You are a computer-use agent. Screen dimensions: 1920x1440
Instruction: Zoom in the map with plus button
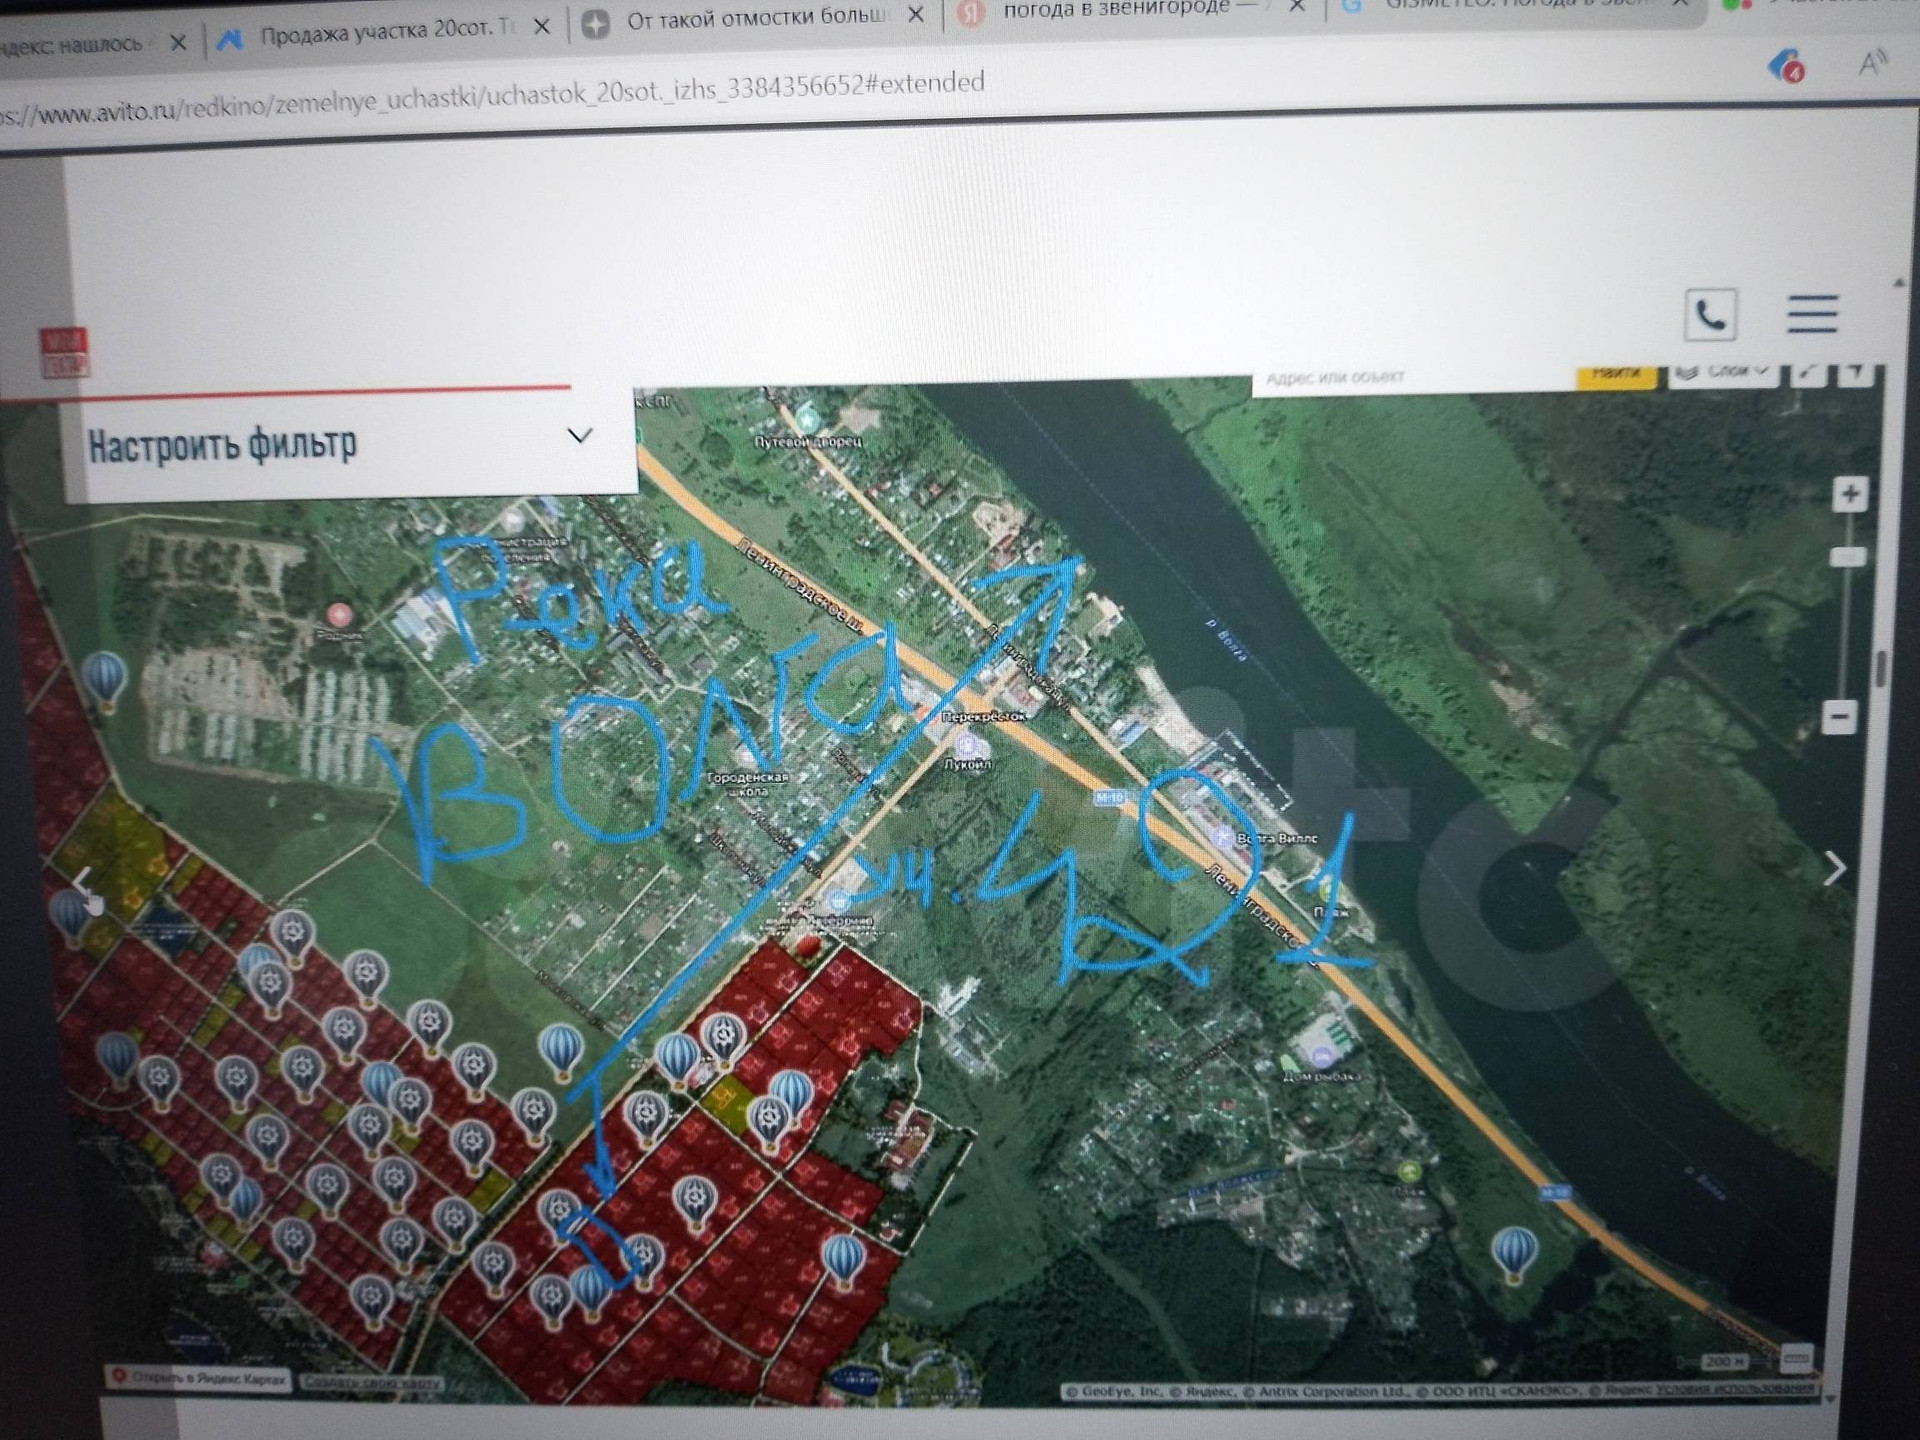(x=1849, y=494)
